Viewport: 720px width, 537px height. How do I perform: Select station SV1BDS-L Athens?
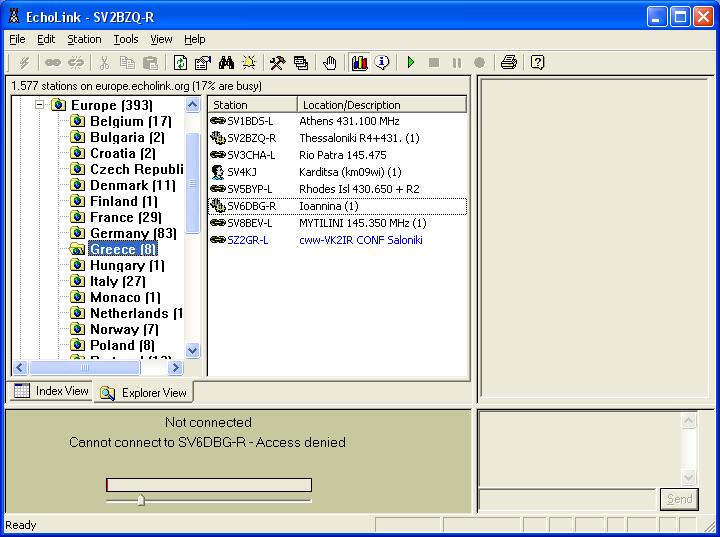point(337,121)
